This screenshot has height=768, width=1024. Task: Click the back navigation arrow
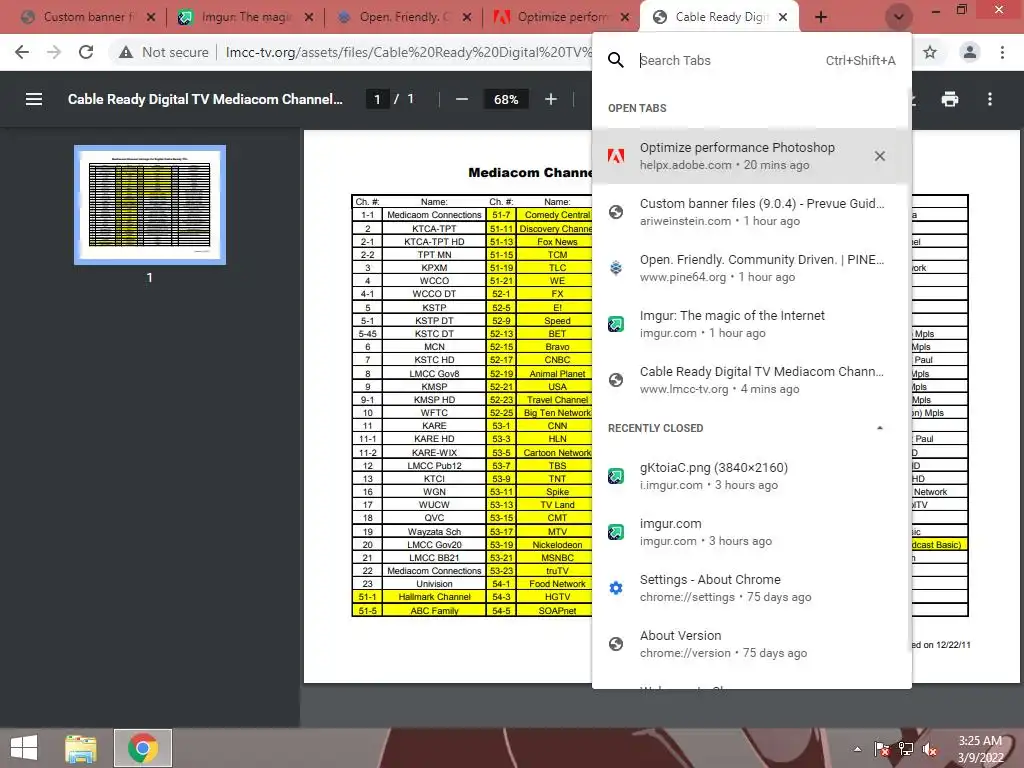[22, 52]
